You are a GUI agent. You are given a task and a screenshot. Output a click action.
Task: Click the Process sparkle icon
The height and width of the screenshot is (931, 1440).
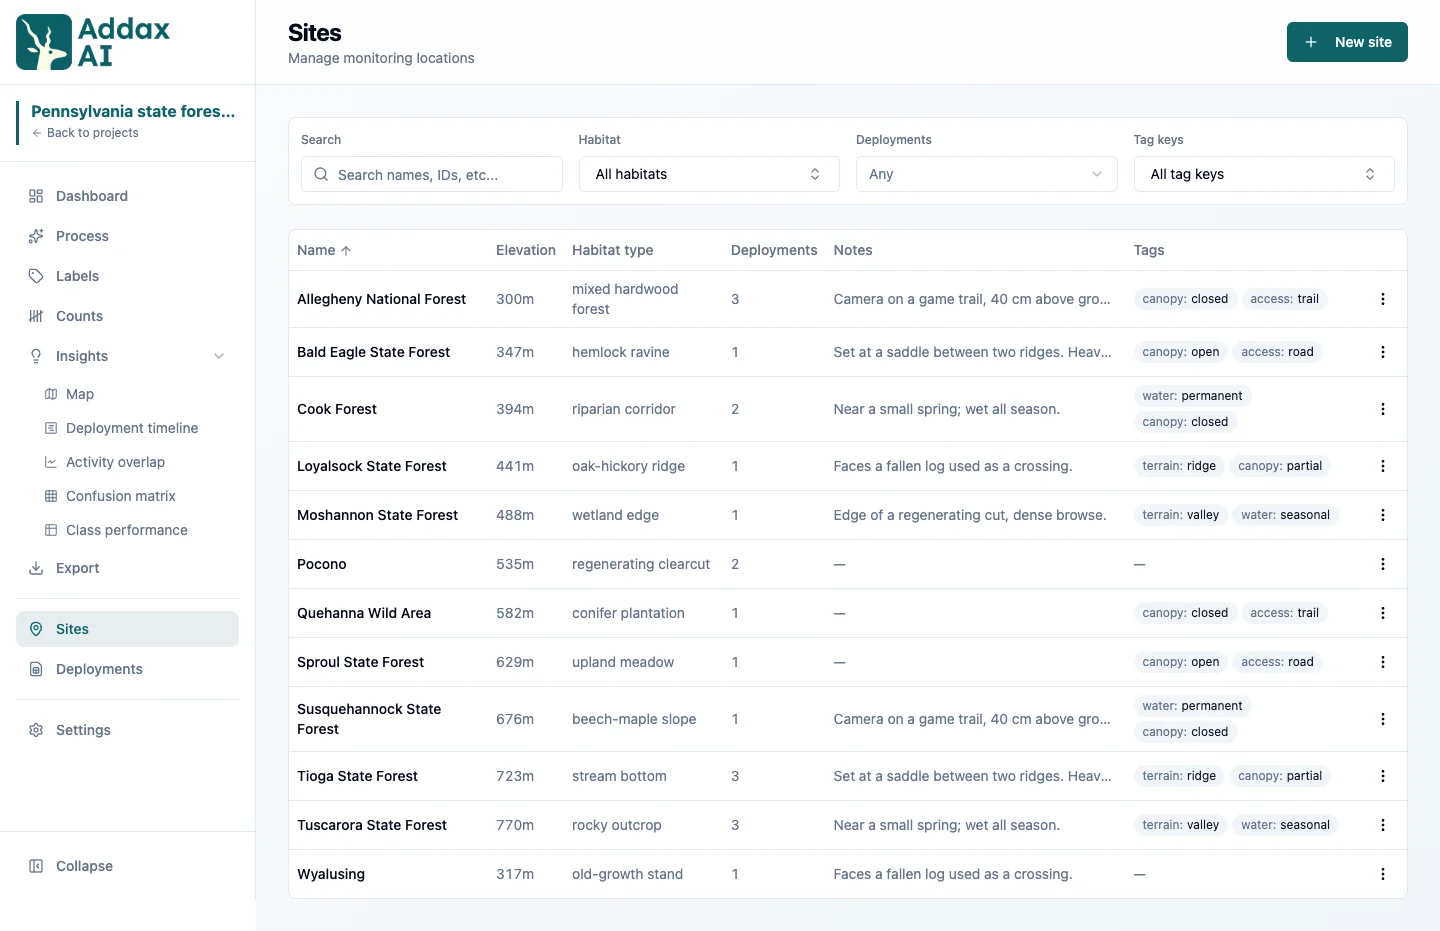tap(36, 236)
